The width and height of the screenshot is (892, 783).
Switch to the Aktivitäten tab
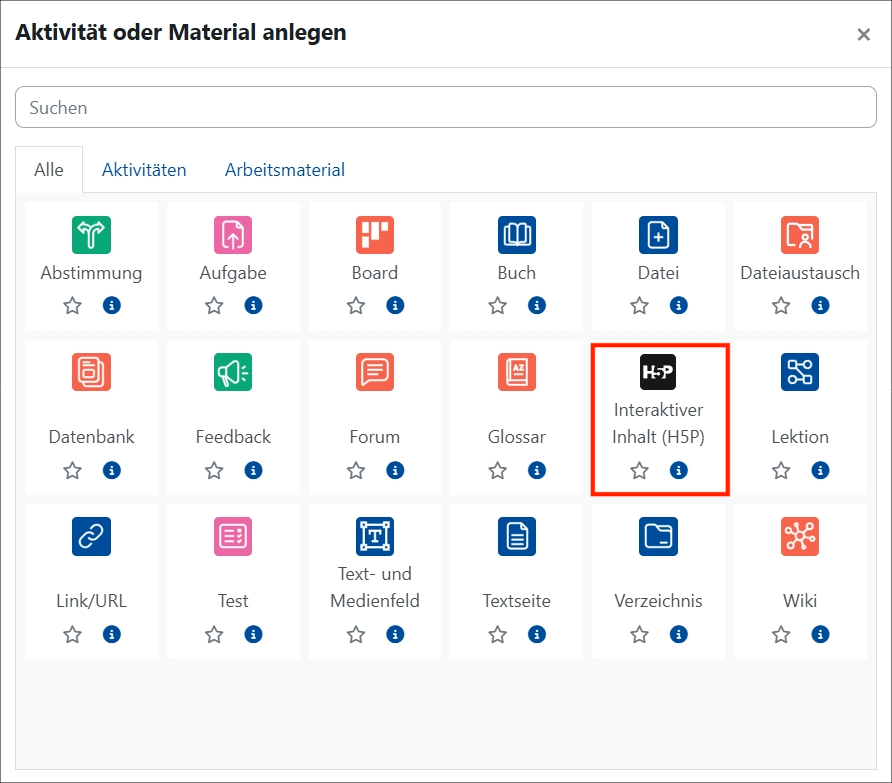tap(144, 169)
